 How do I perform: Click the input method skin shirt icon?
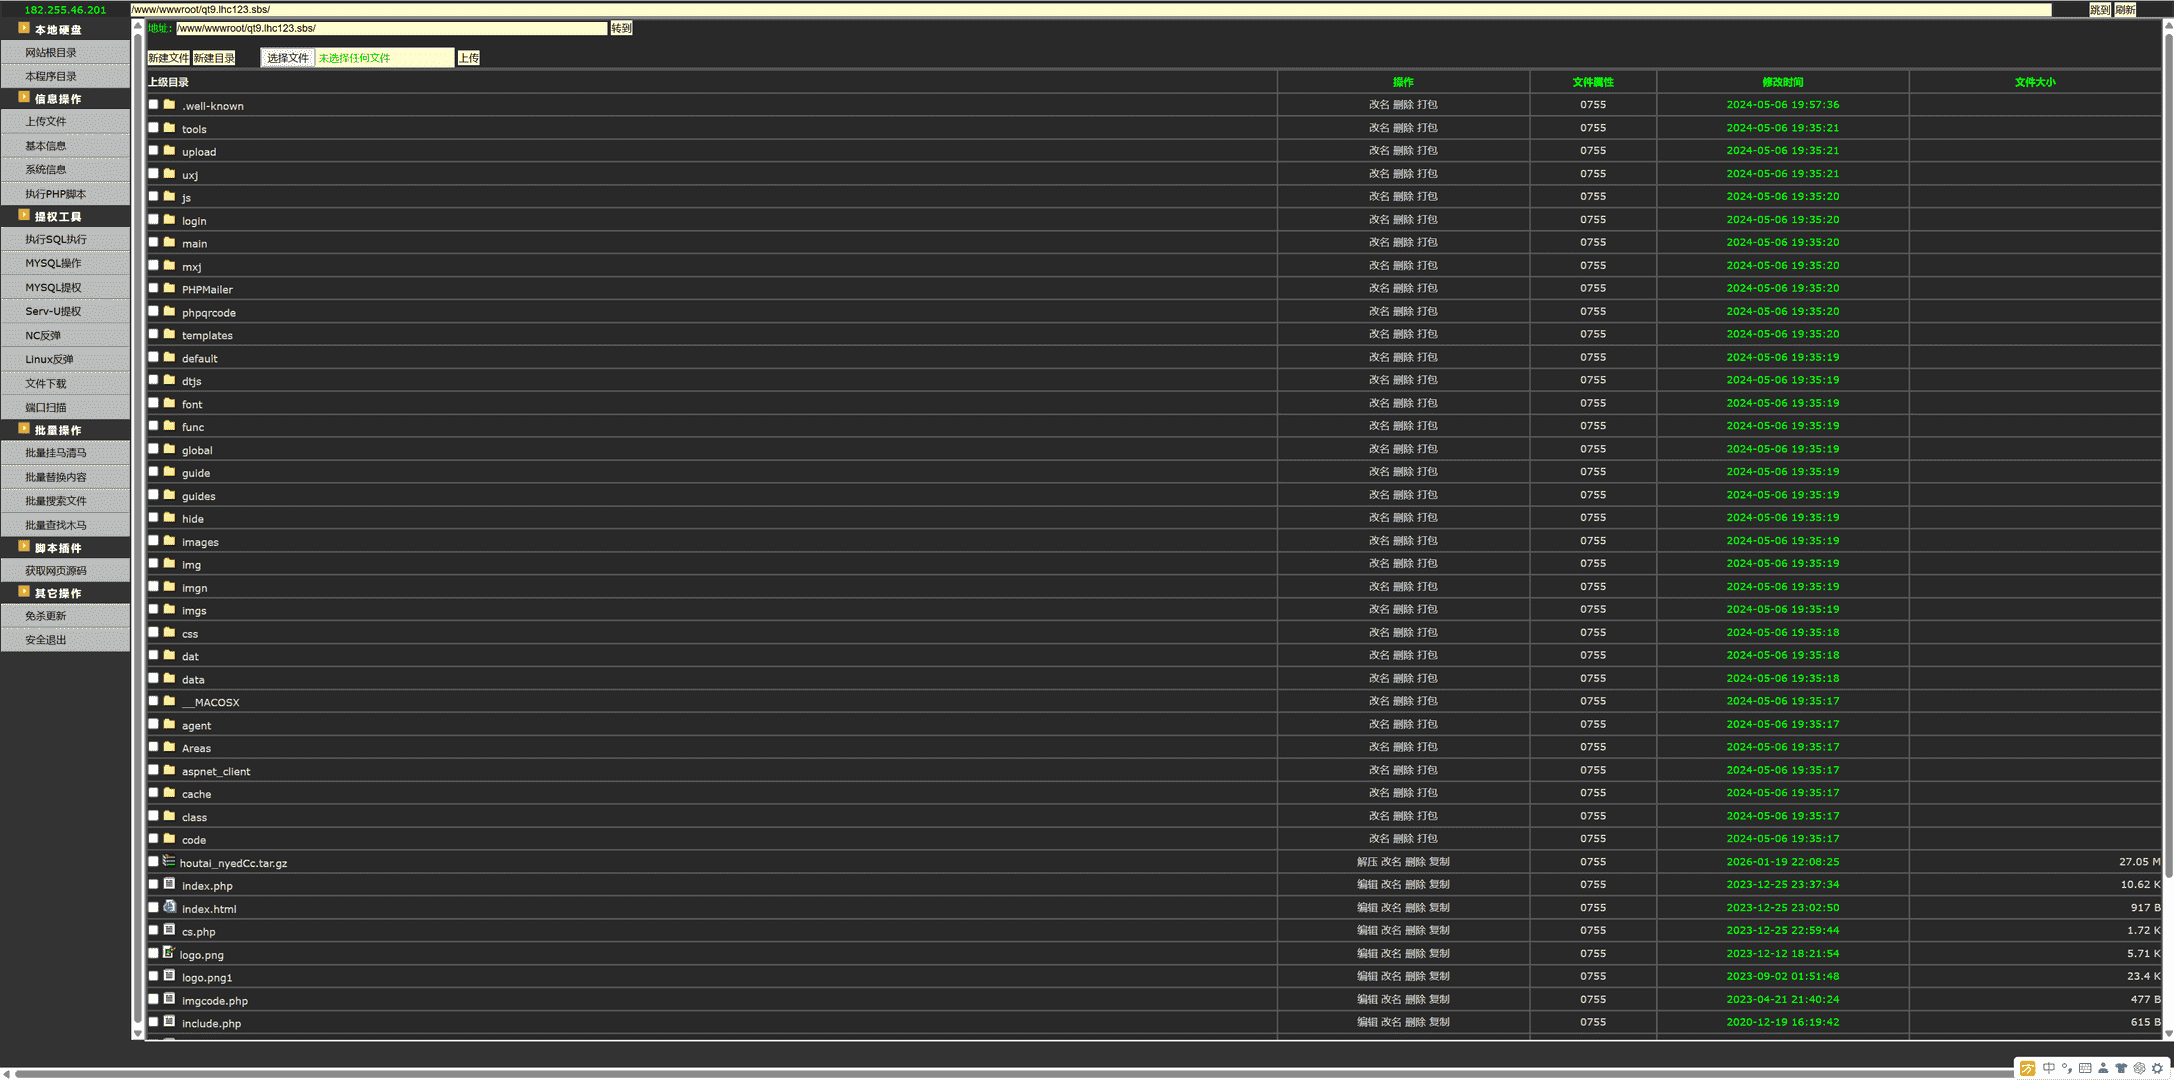2121,1068
